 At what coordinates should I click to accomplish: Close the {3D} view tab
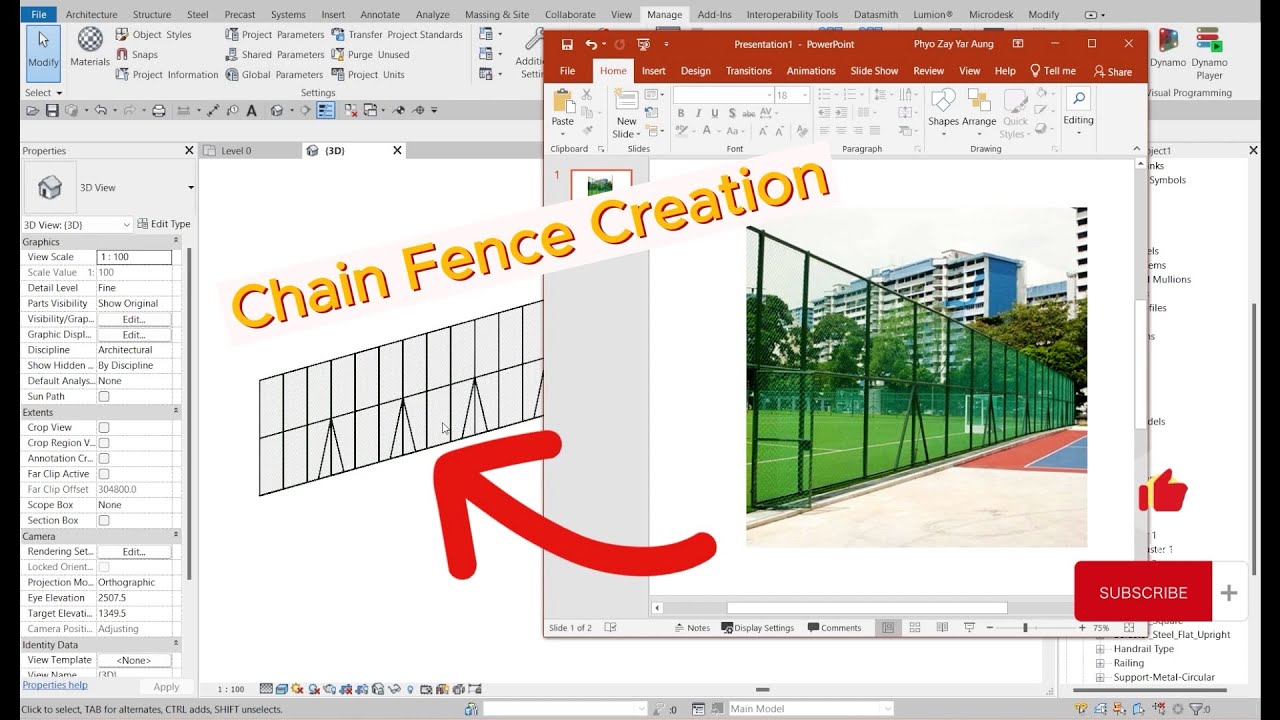(x=397, y=151)
